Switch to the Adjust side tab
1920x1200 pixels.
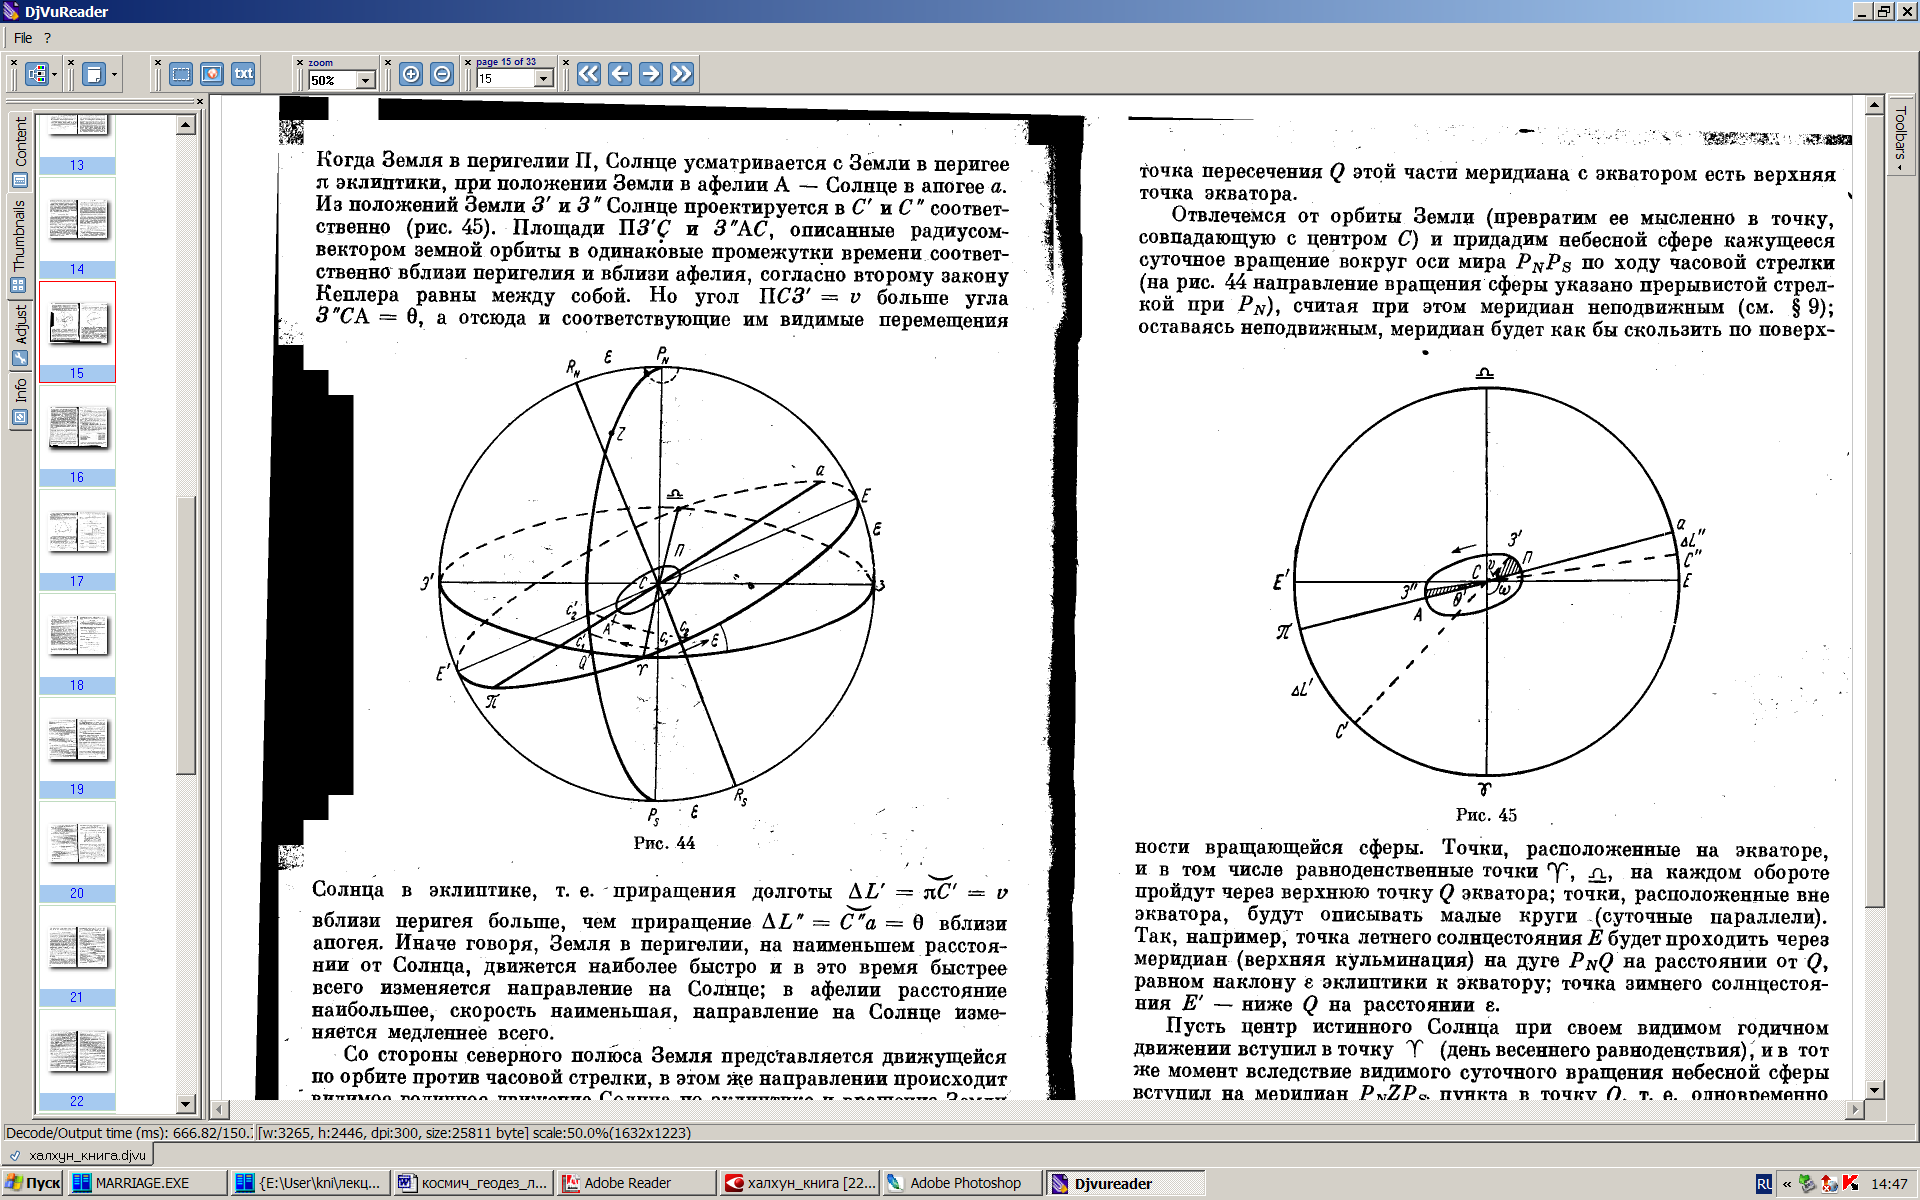[20, 336]
